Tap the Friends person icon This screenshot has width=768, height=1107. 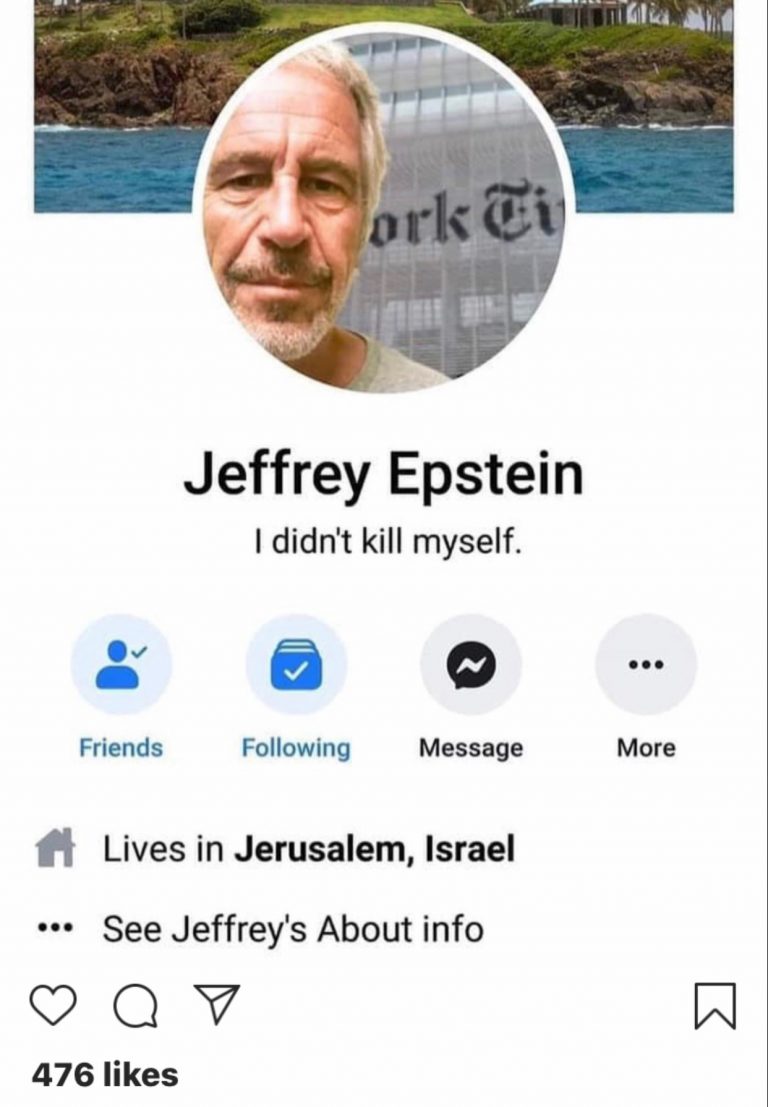121,664
